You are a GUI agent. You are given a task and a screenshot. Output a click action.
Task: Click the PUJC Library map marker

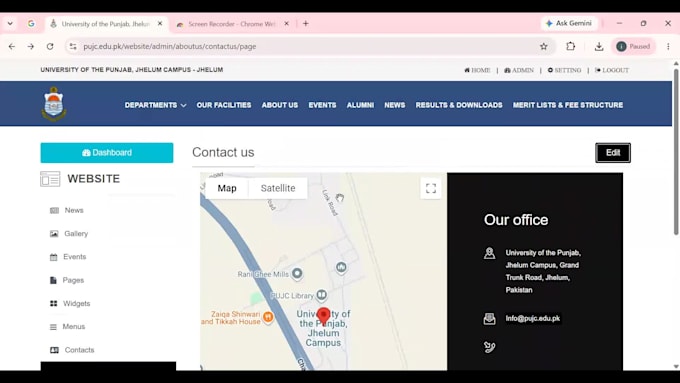(321, 295)
